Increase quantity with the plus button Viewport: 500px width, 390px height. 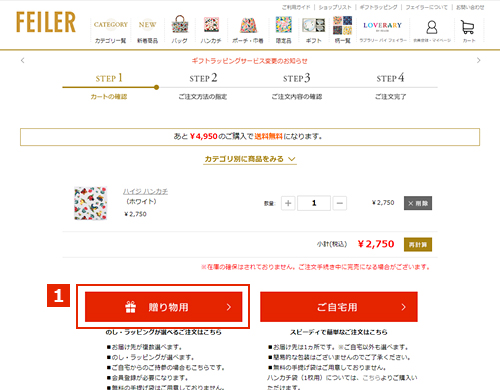[x=288, y=203]
